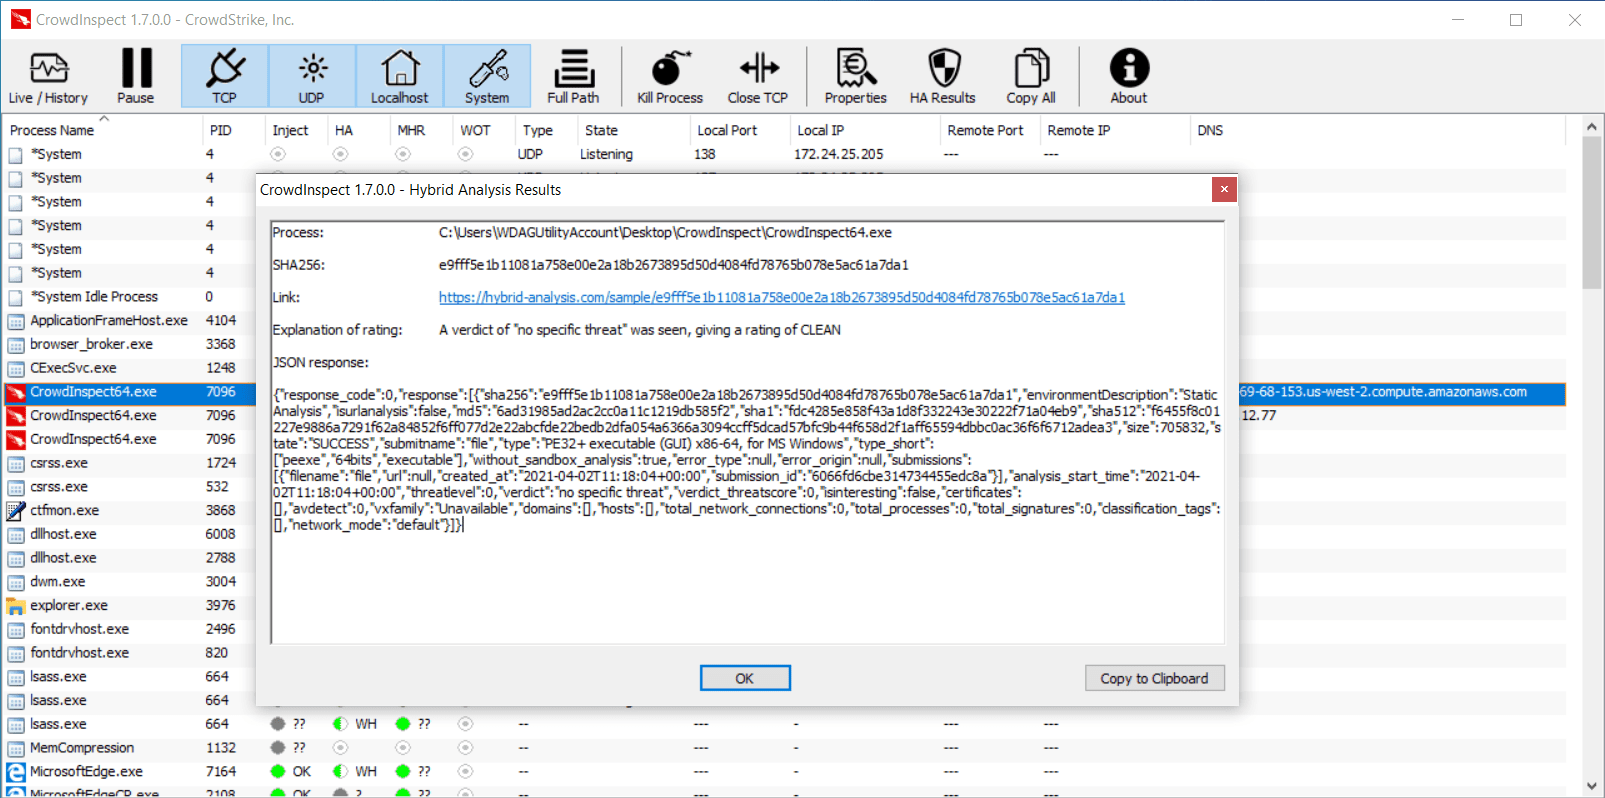Click the MHR column header

coord(421,130)
